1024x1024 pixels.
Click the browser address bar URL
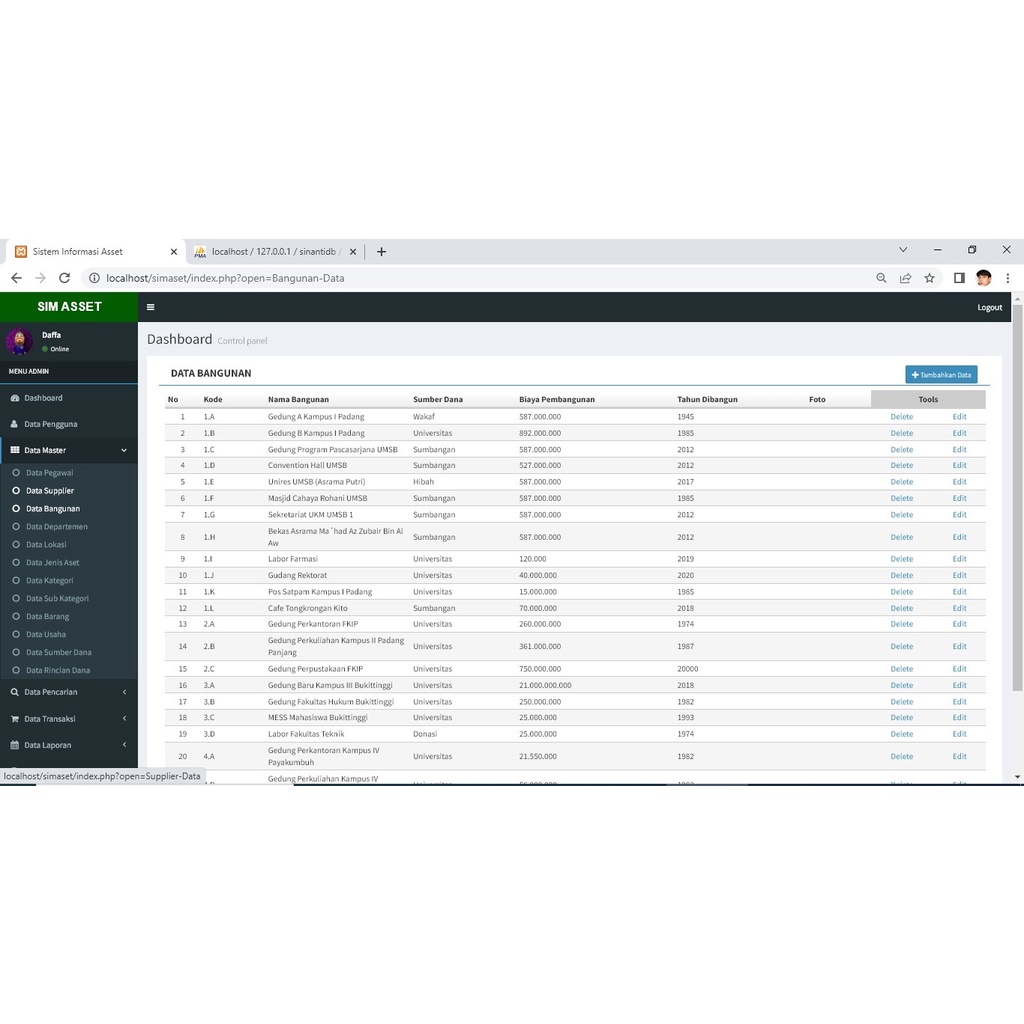click(x=225, y=278)
